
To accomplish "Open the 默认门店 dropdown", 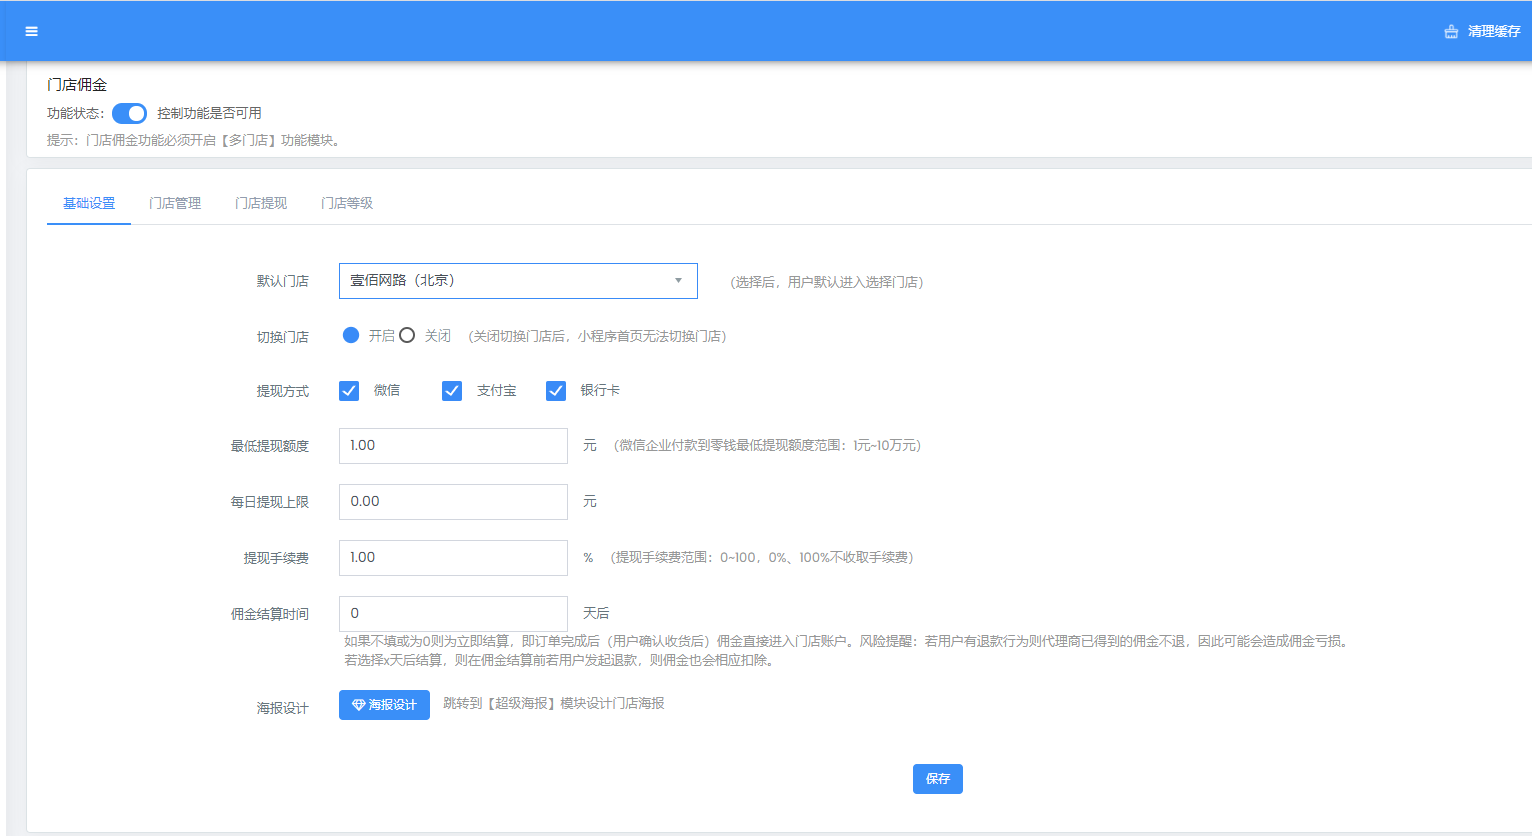I will (x=505, y=281).
